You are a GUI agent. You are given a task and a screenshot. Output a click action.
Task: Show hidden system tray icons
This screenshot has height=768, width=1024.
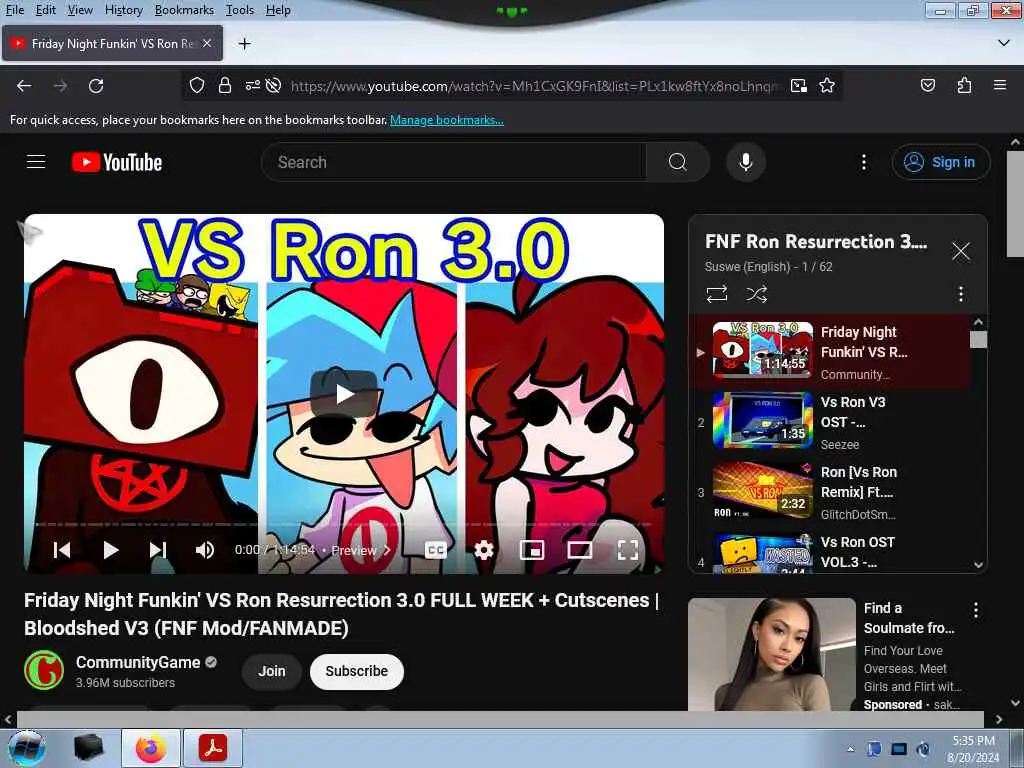pyautogui.click(x=850, y=749)
